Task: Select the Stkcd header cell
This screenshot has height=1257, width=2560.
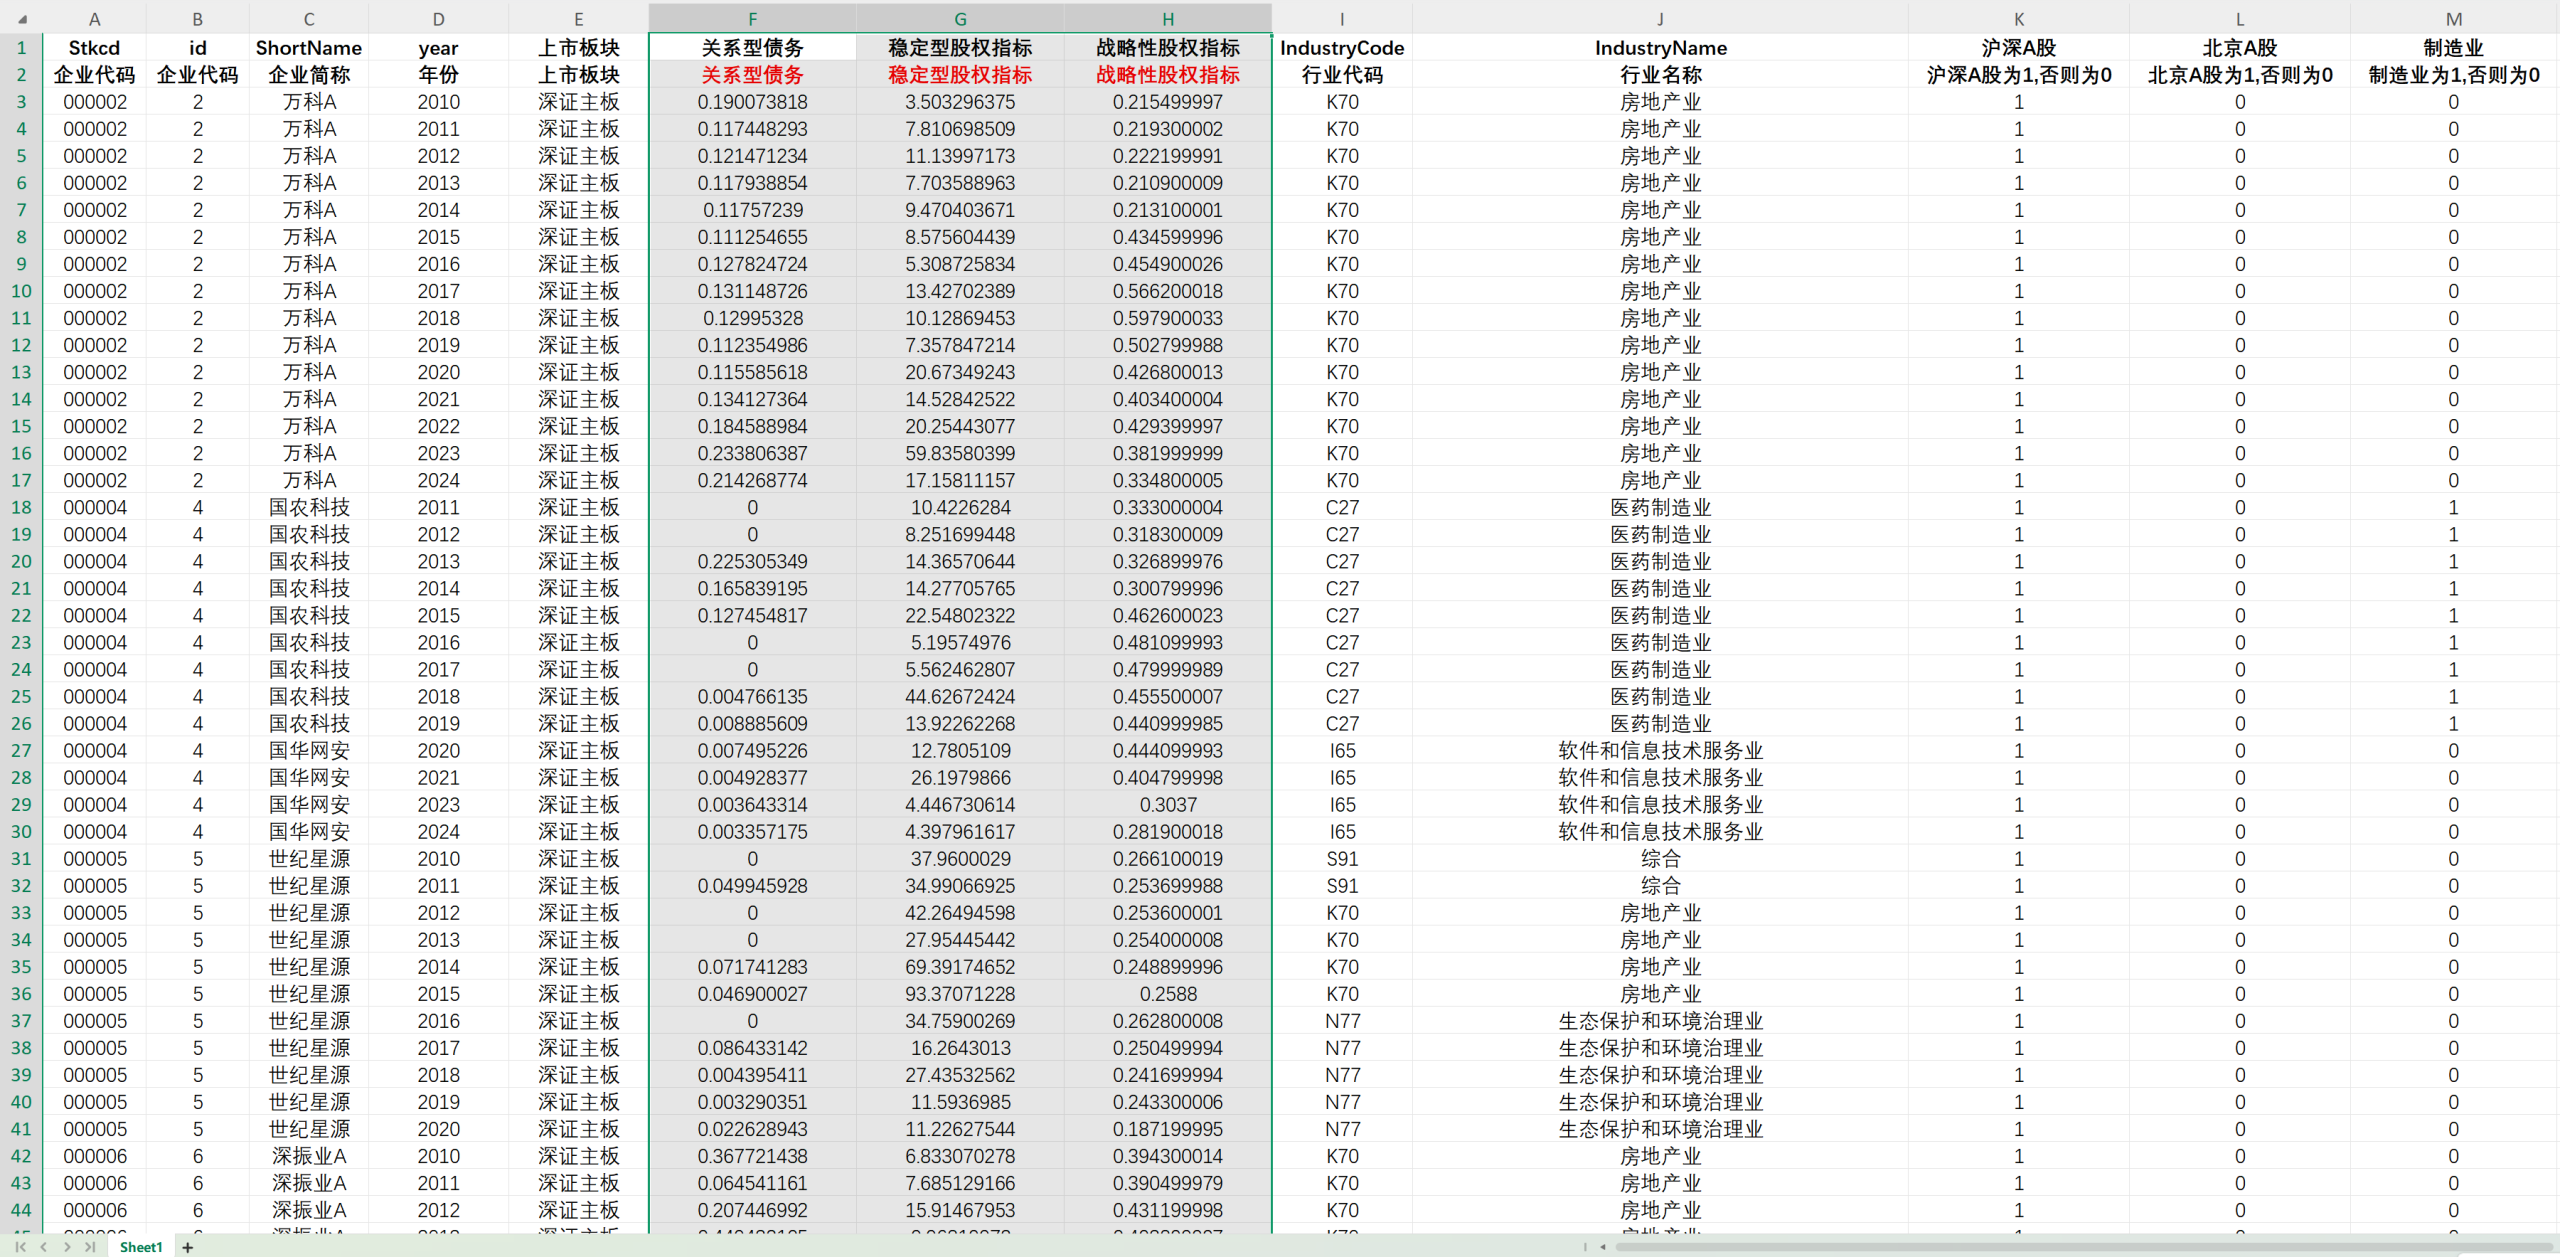Action: (x=94, y=48)
